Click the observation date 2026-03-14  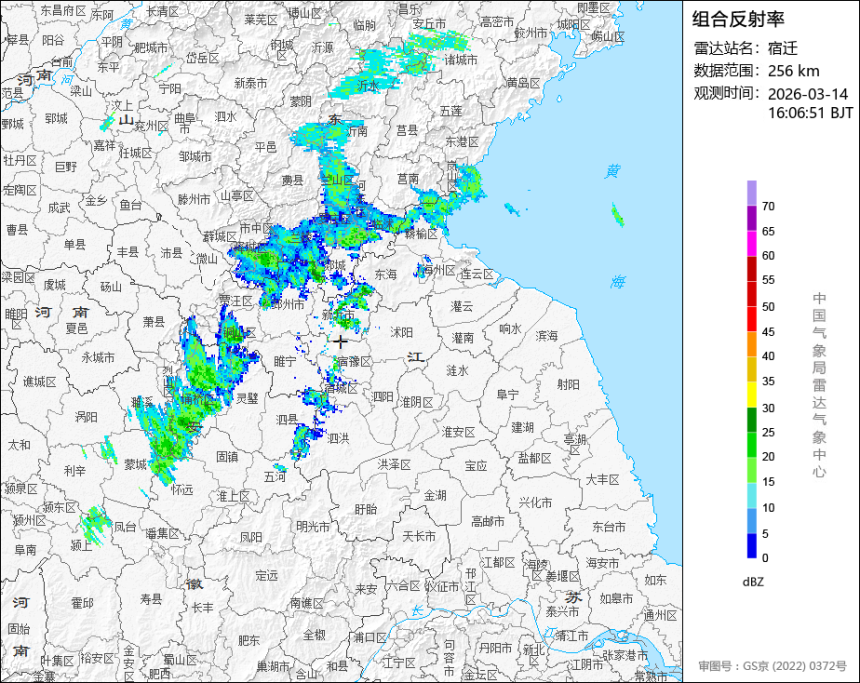pyautogui.click(x=808, y=94)
